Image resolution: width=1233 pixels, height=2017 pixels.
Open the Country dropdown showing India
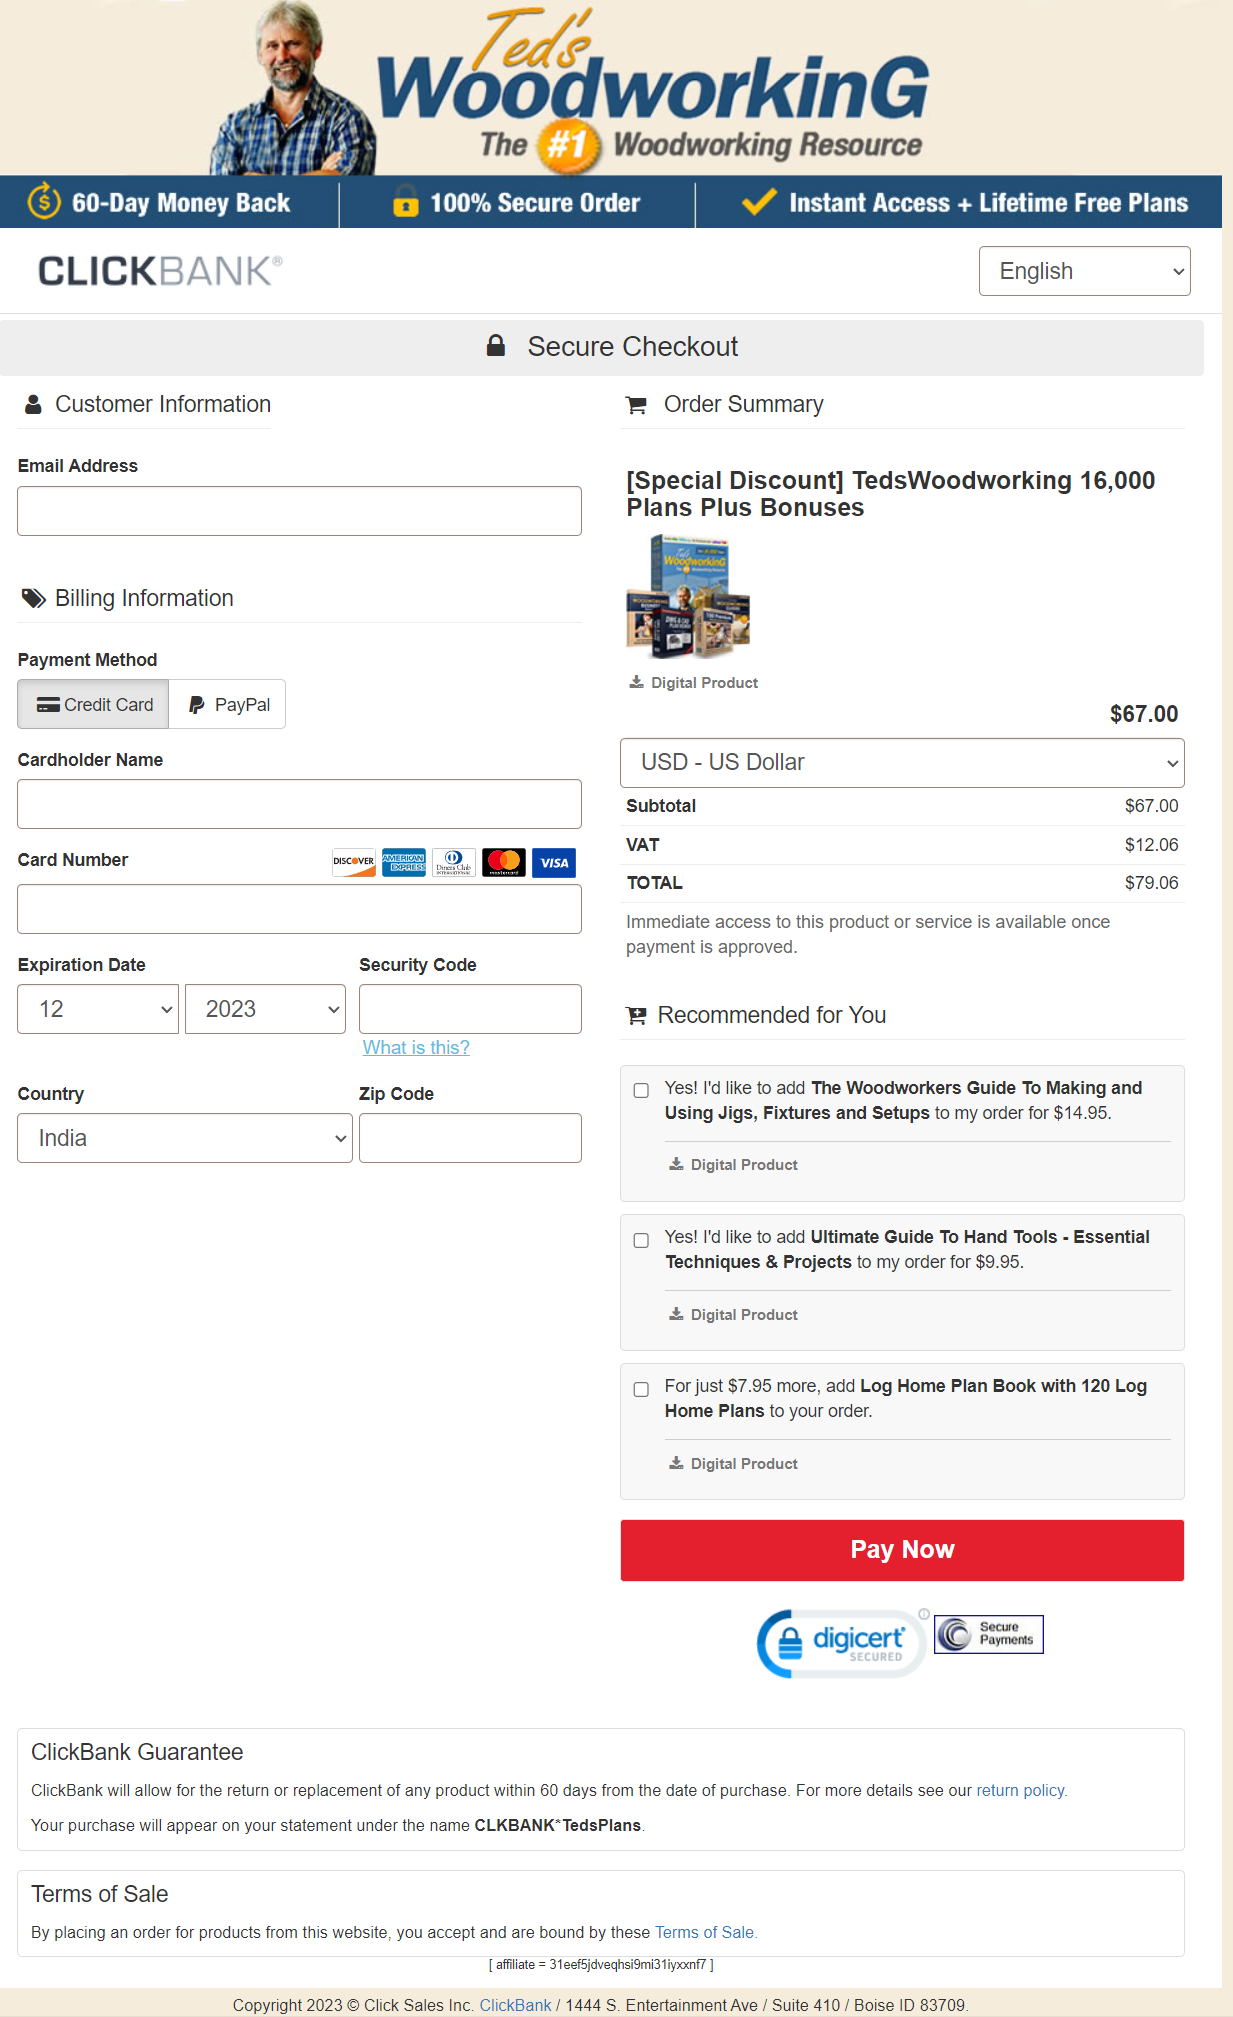point(184,1137)
